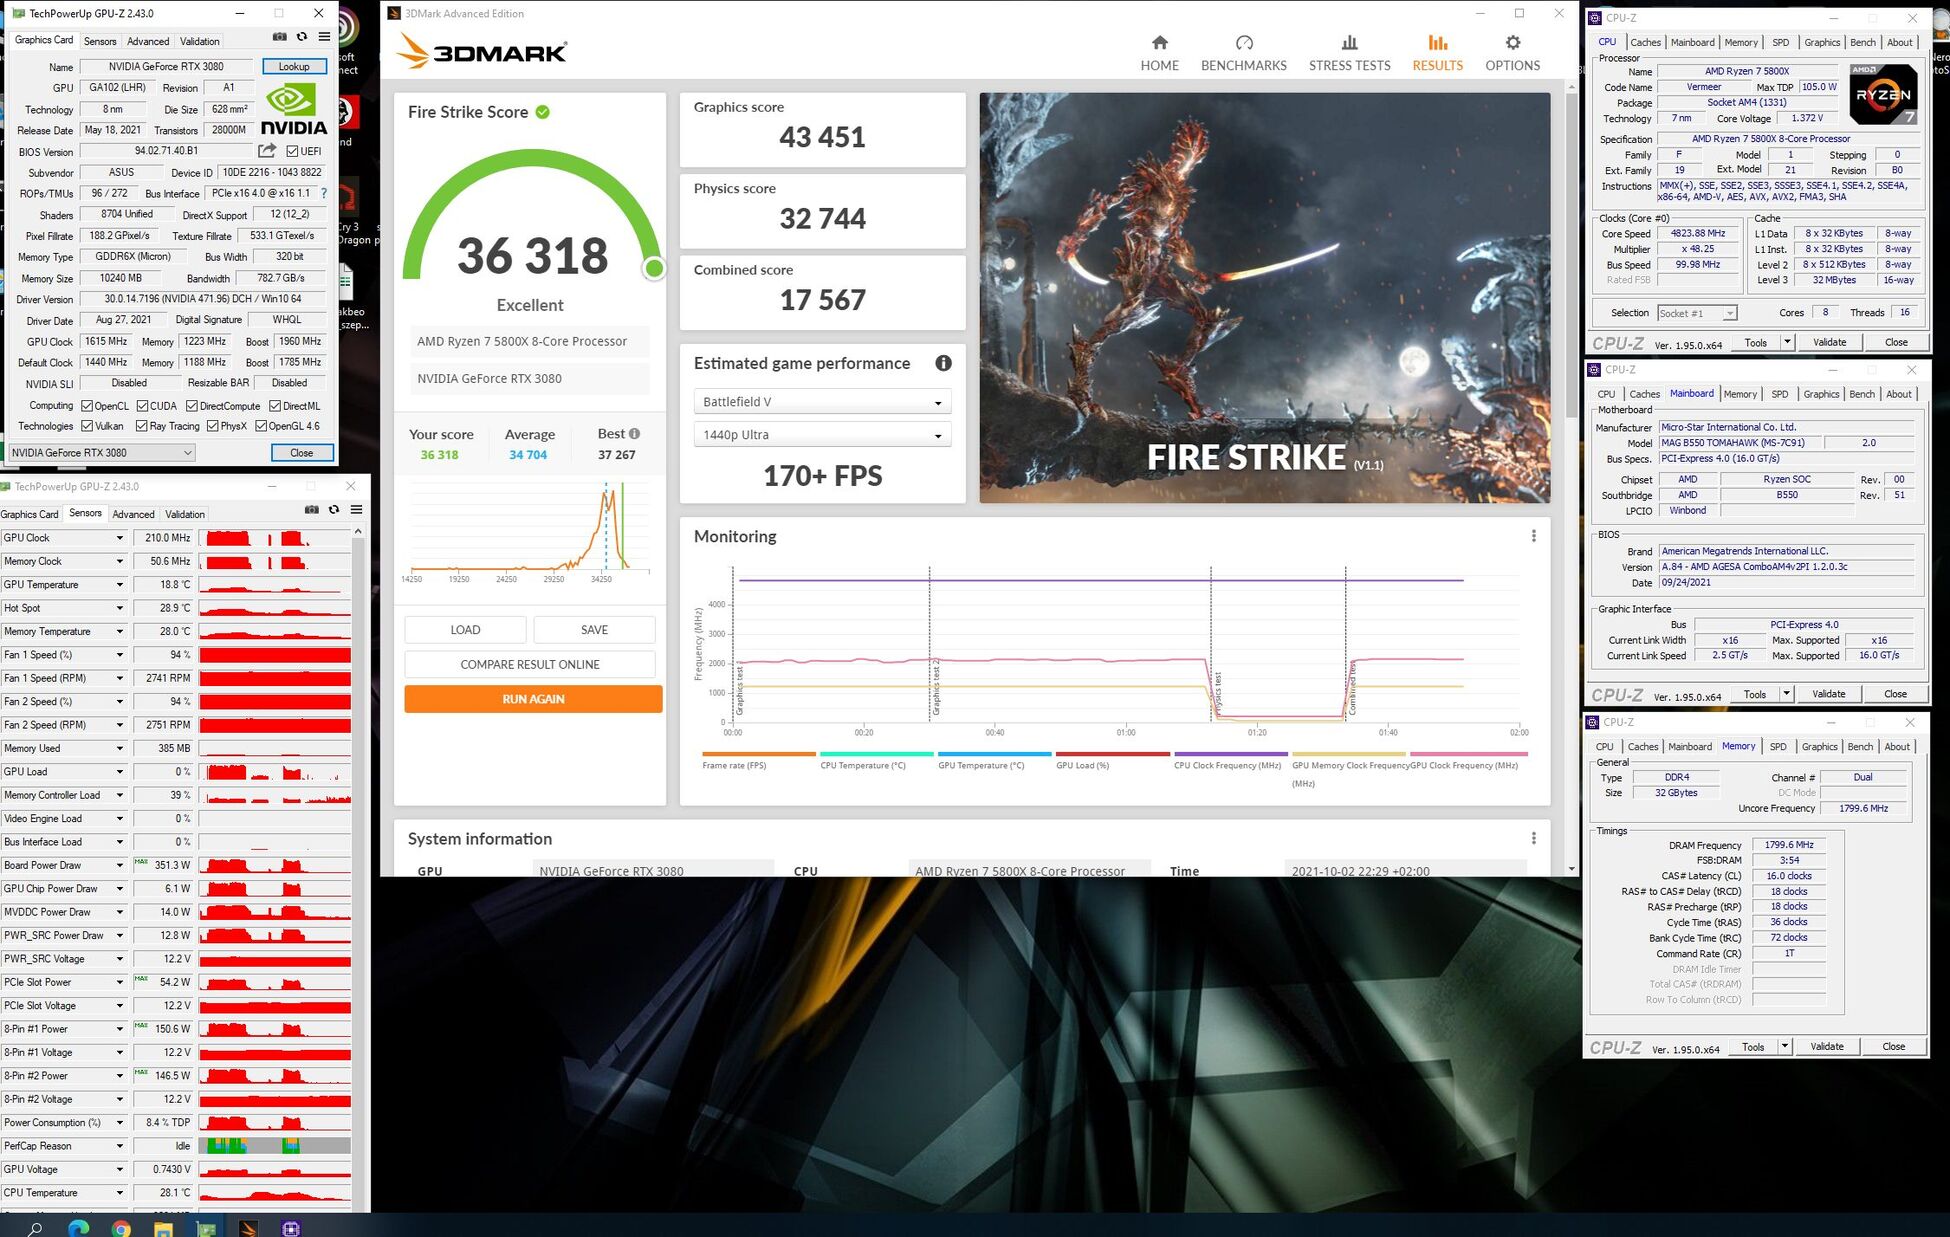The width and height of the screenshot is (1950, 1237).
Task: Open Monitoring panel three-dot menu
Action: (1533, 537)
